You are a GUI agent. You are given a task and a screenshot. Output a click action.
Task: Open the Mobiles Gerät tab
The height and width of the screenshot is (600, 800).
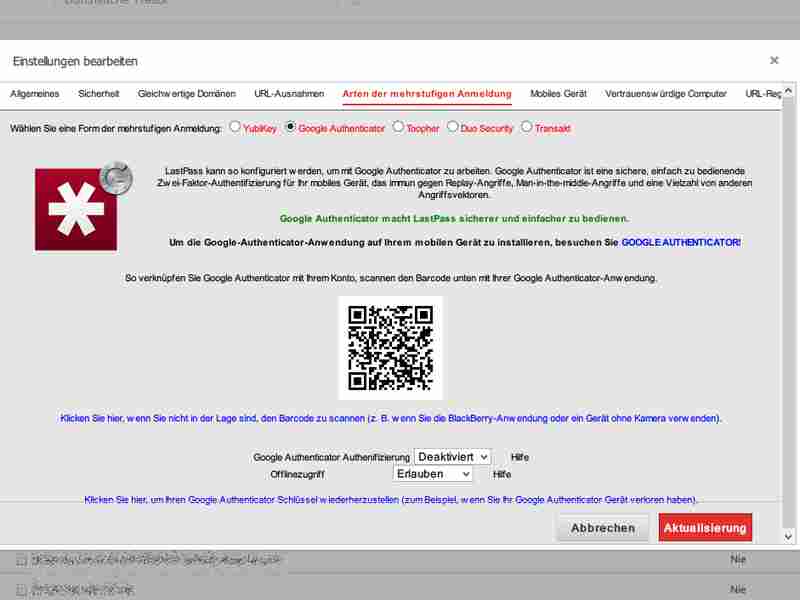pos(558,94)
